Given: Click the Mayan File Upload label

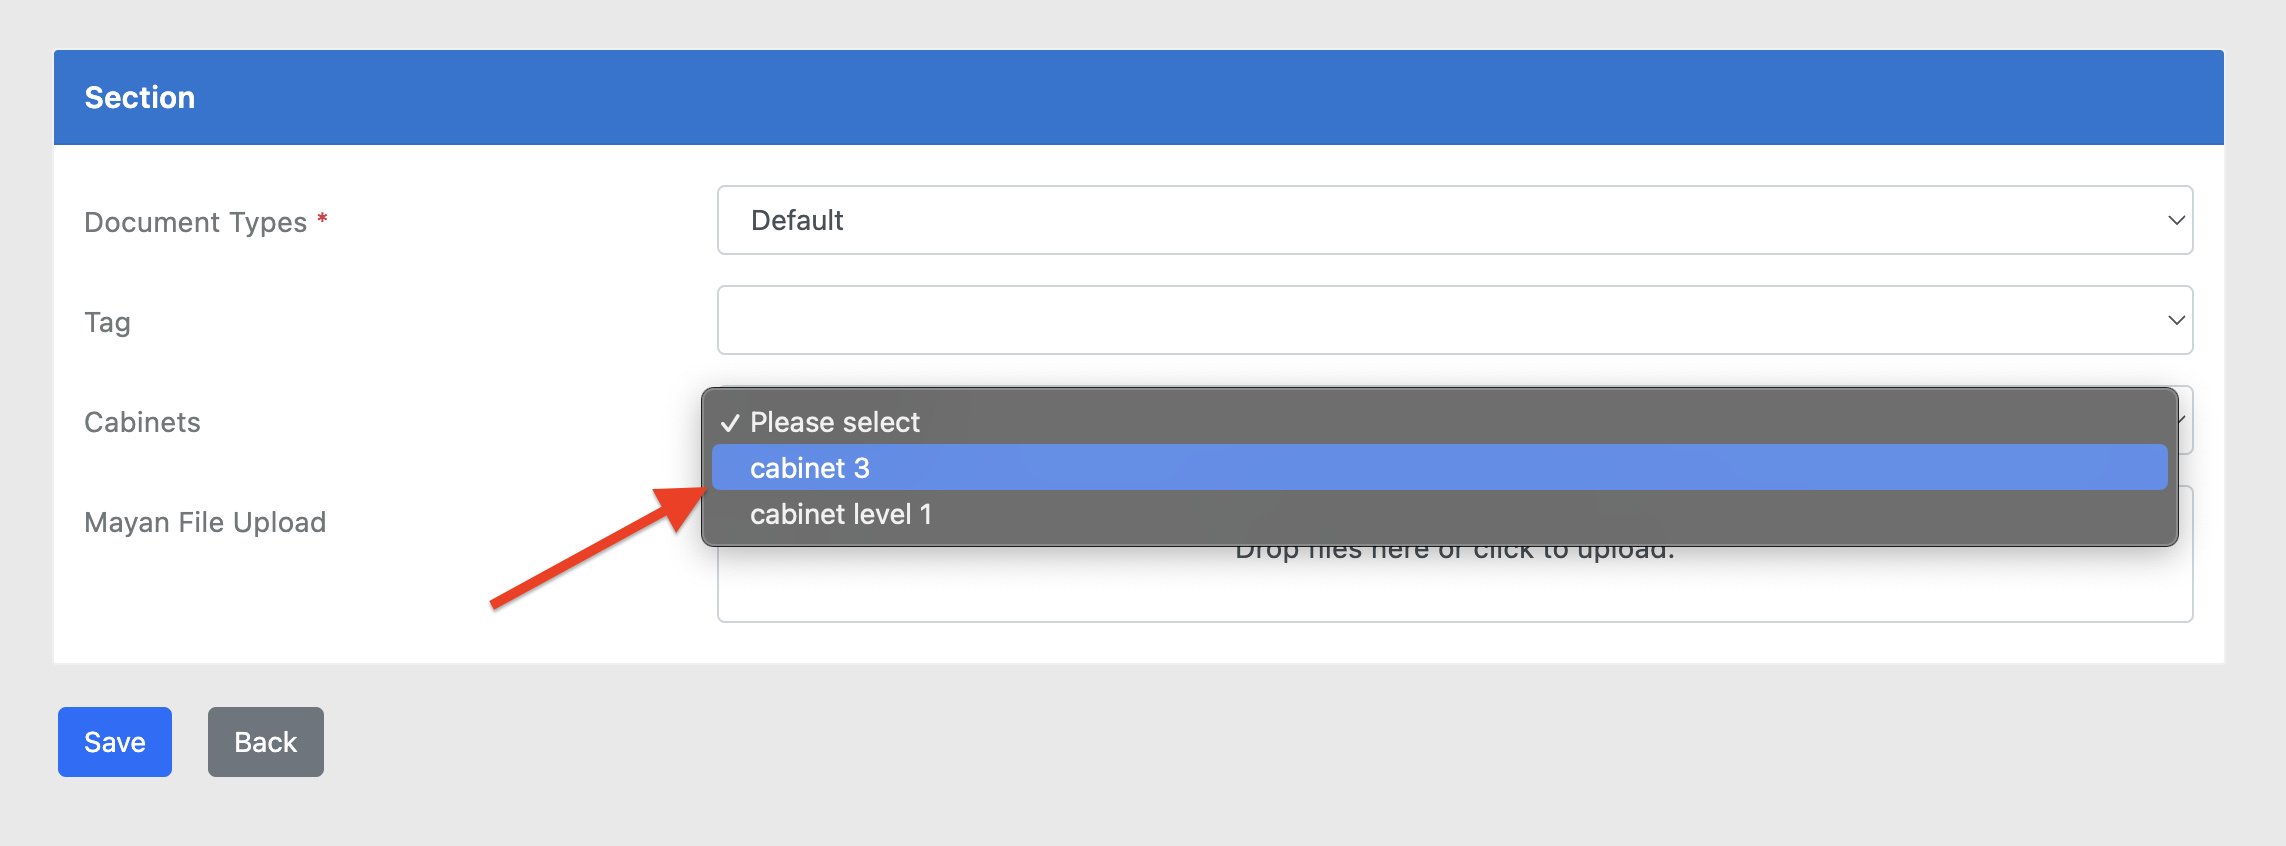Looking at the screenshot, I should pos(205,522).
